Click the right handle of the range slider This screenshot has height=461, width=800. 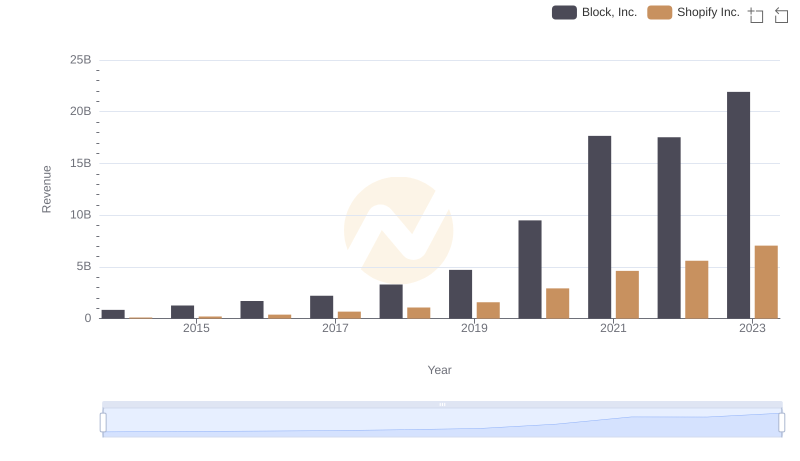(x=781, y=423)
